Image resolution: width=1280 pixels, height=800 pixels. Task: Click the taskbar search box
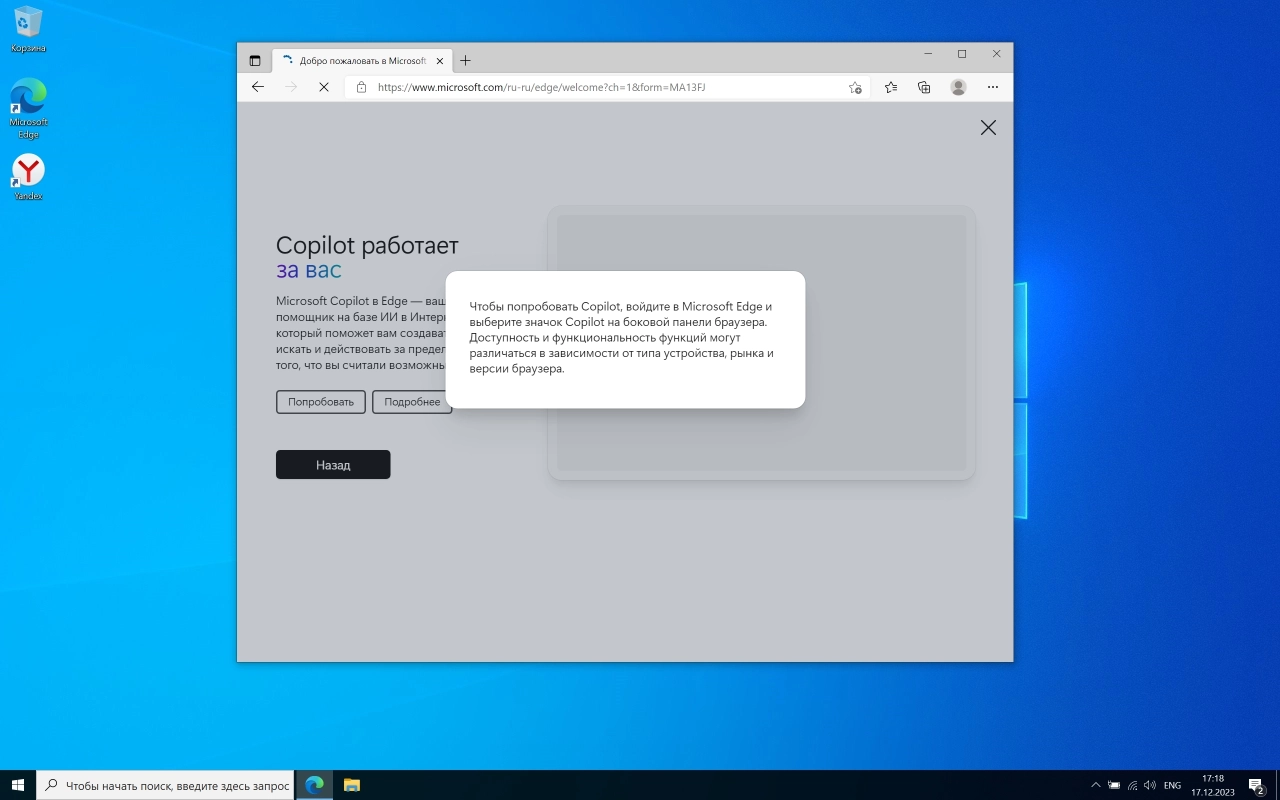pyautogui.click(x=165, y=785)
